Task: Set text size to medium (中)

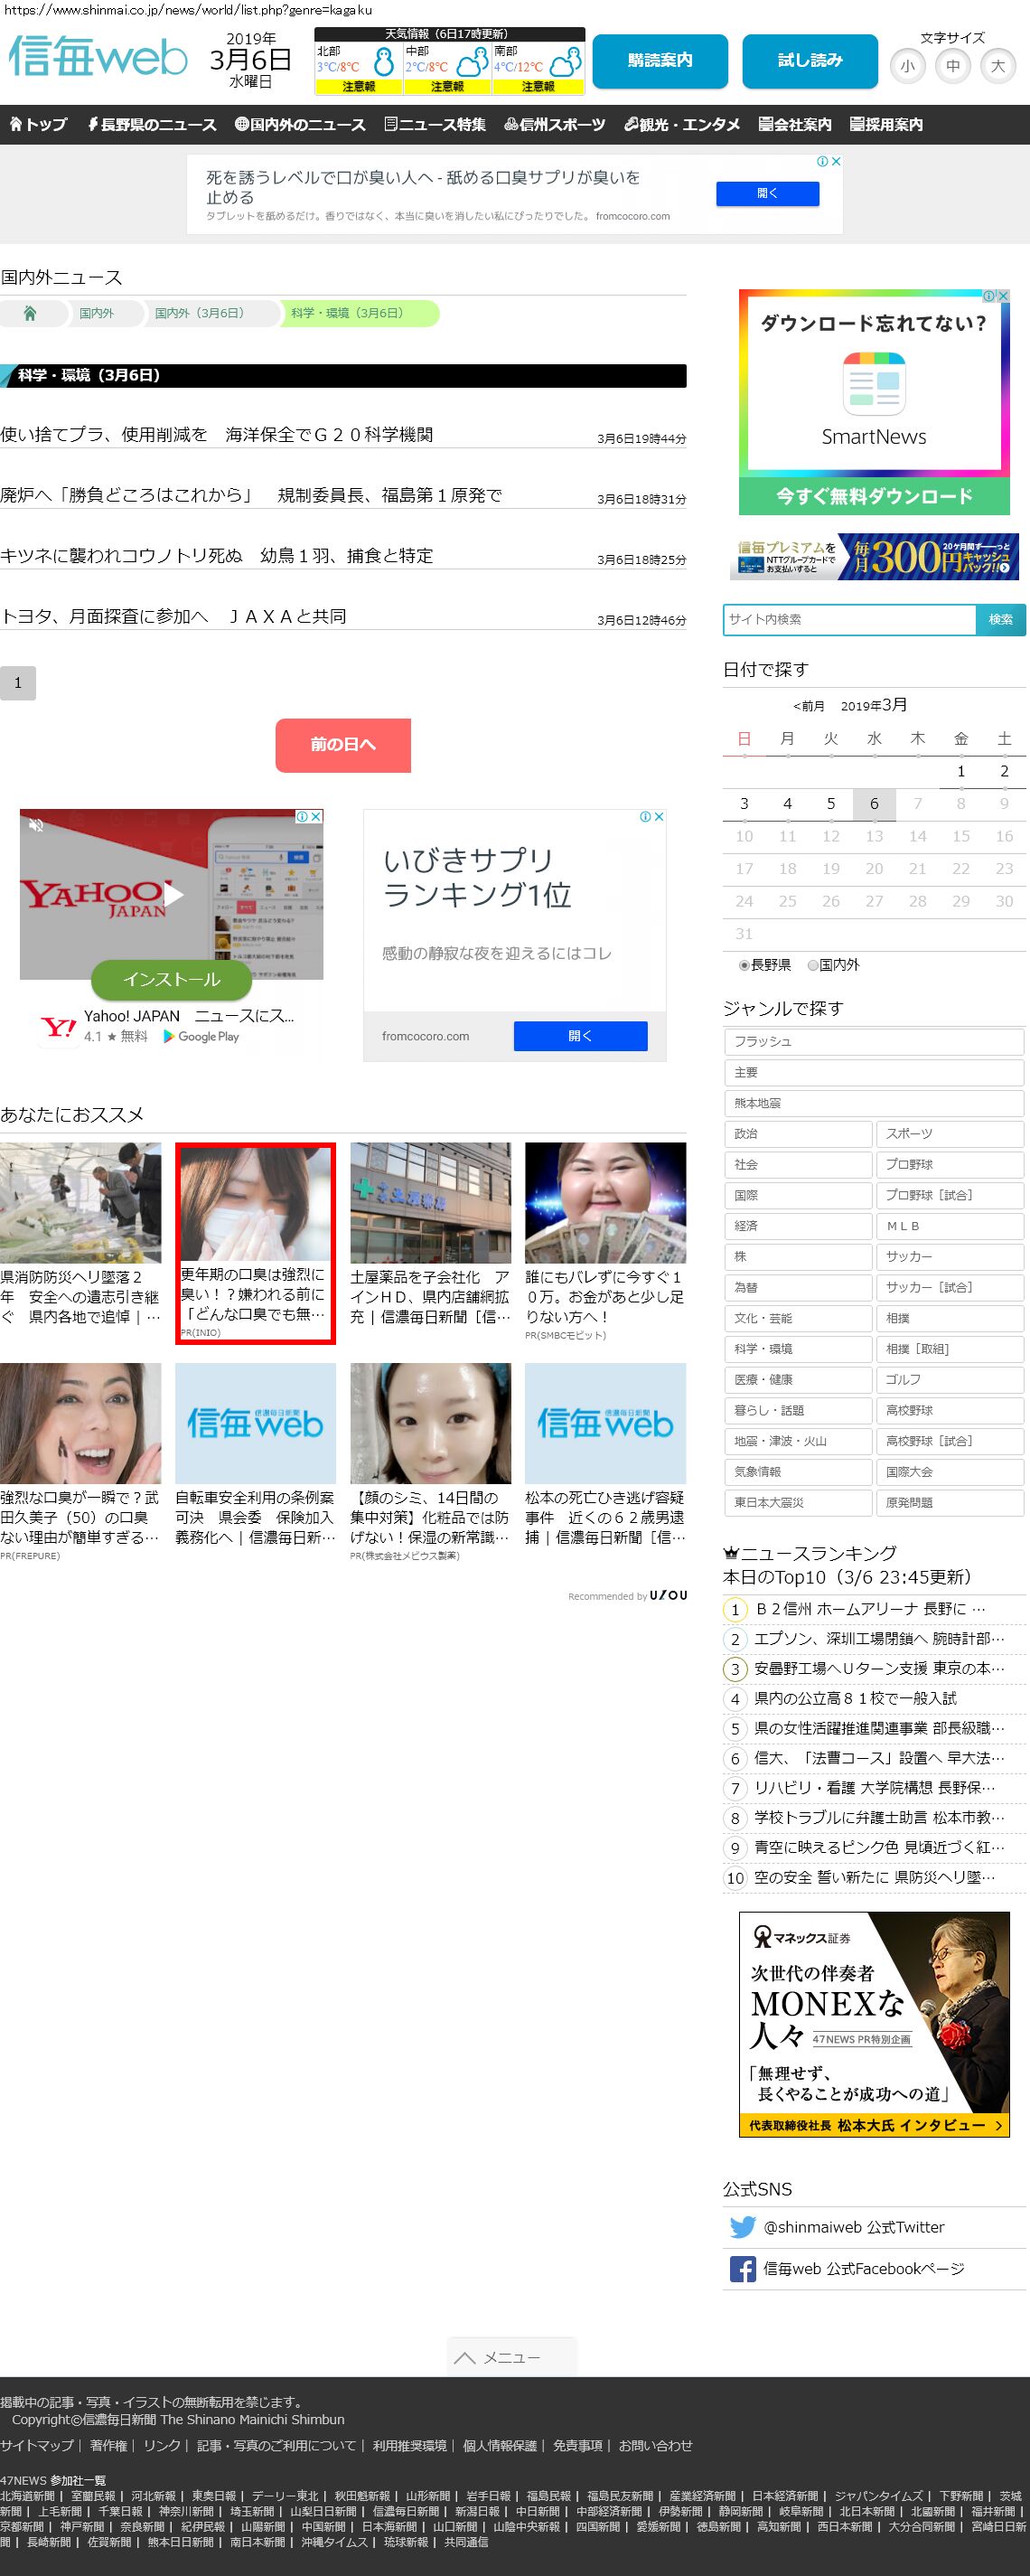Action: coord(952,67)
